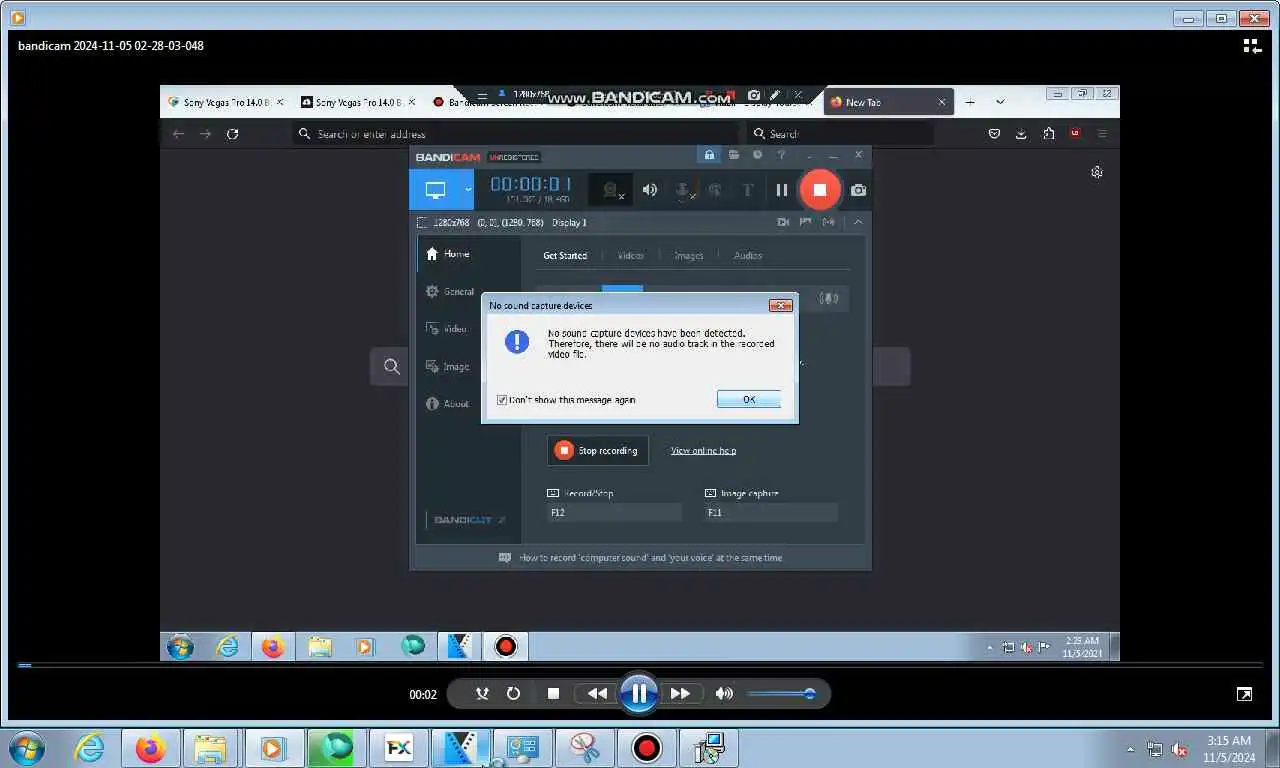Collapse the Bandicam panel with chevron arrow
Image resolution: width=1280 pixels, height=768 pixels.
858,222
